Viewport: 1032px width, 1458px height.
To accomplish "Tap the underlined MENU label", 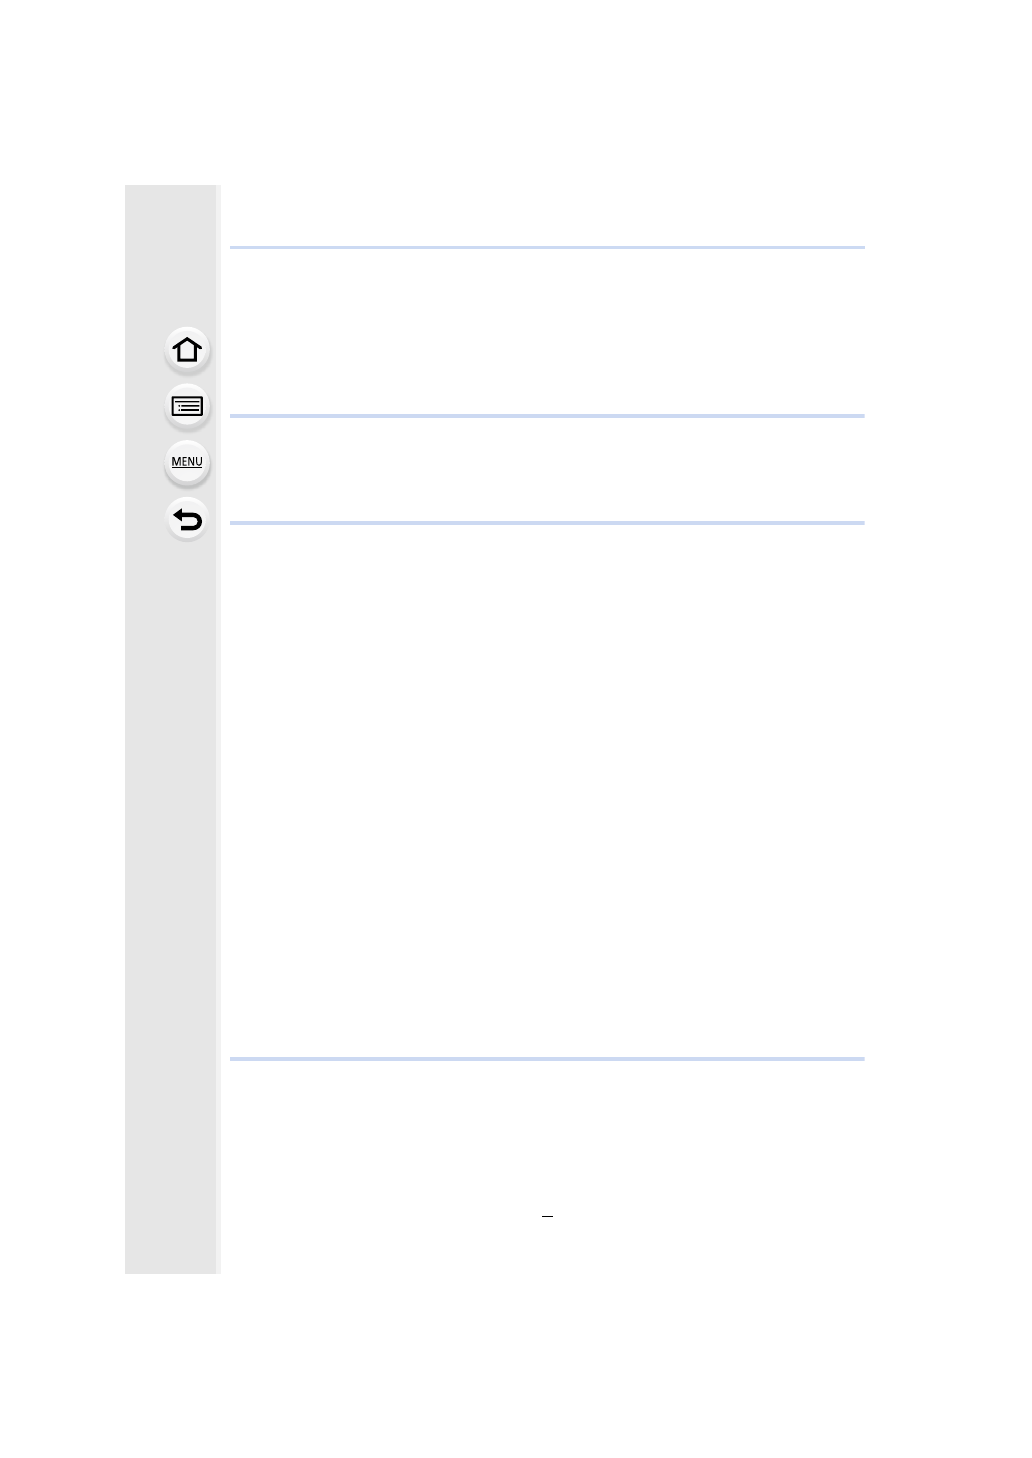I will 187,462.
